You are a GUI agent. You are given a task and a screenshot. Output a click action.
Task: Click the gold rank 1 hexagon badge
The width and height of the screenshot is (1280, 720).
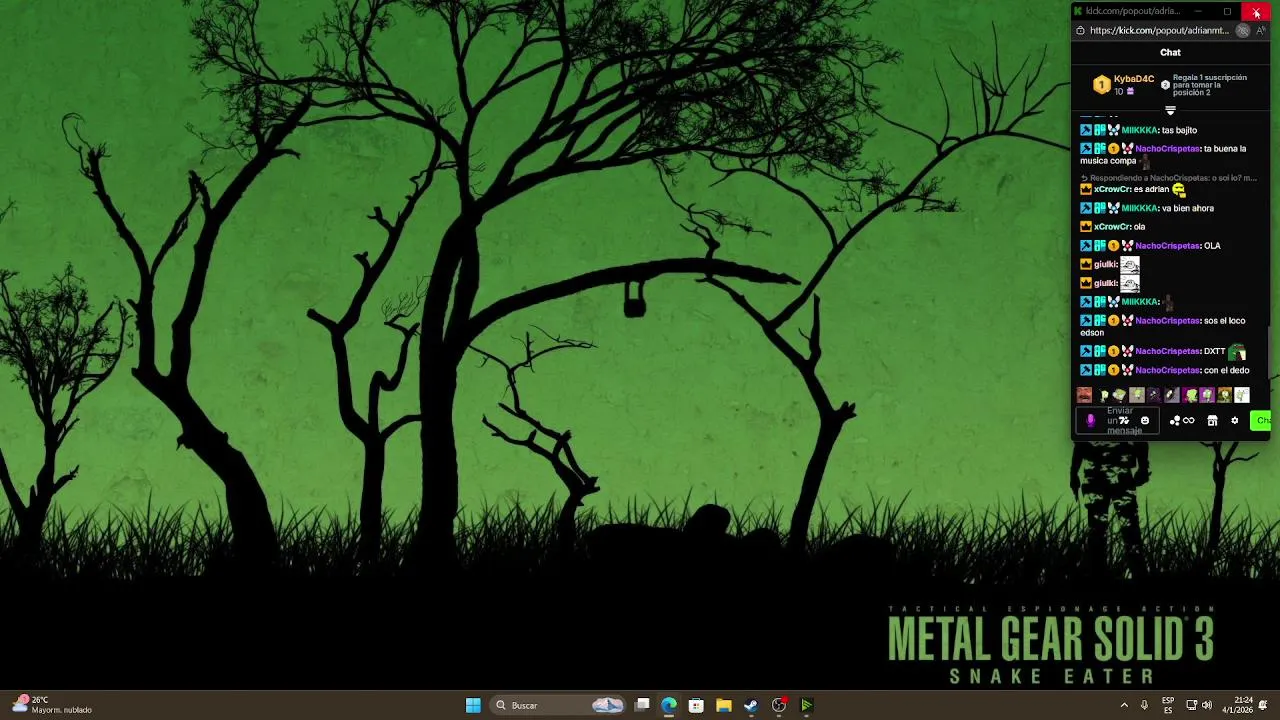pyautogui.click(x=1101, y=85)
